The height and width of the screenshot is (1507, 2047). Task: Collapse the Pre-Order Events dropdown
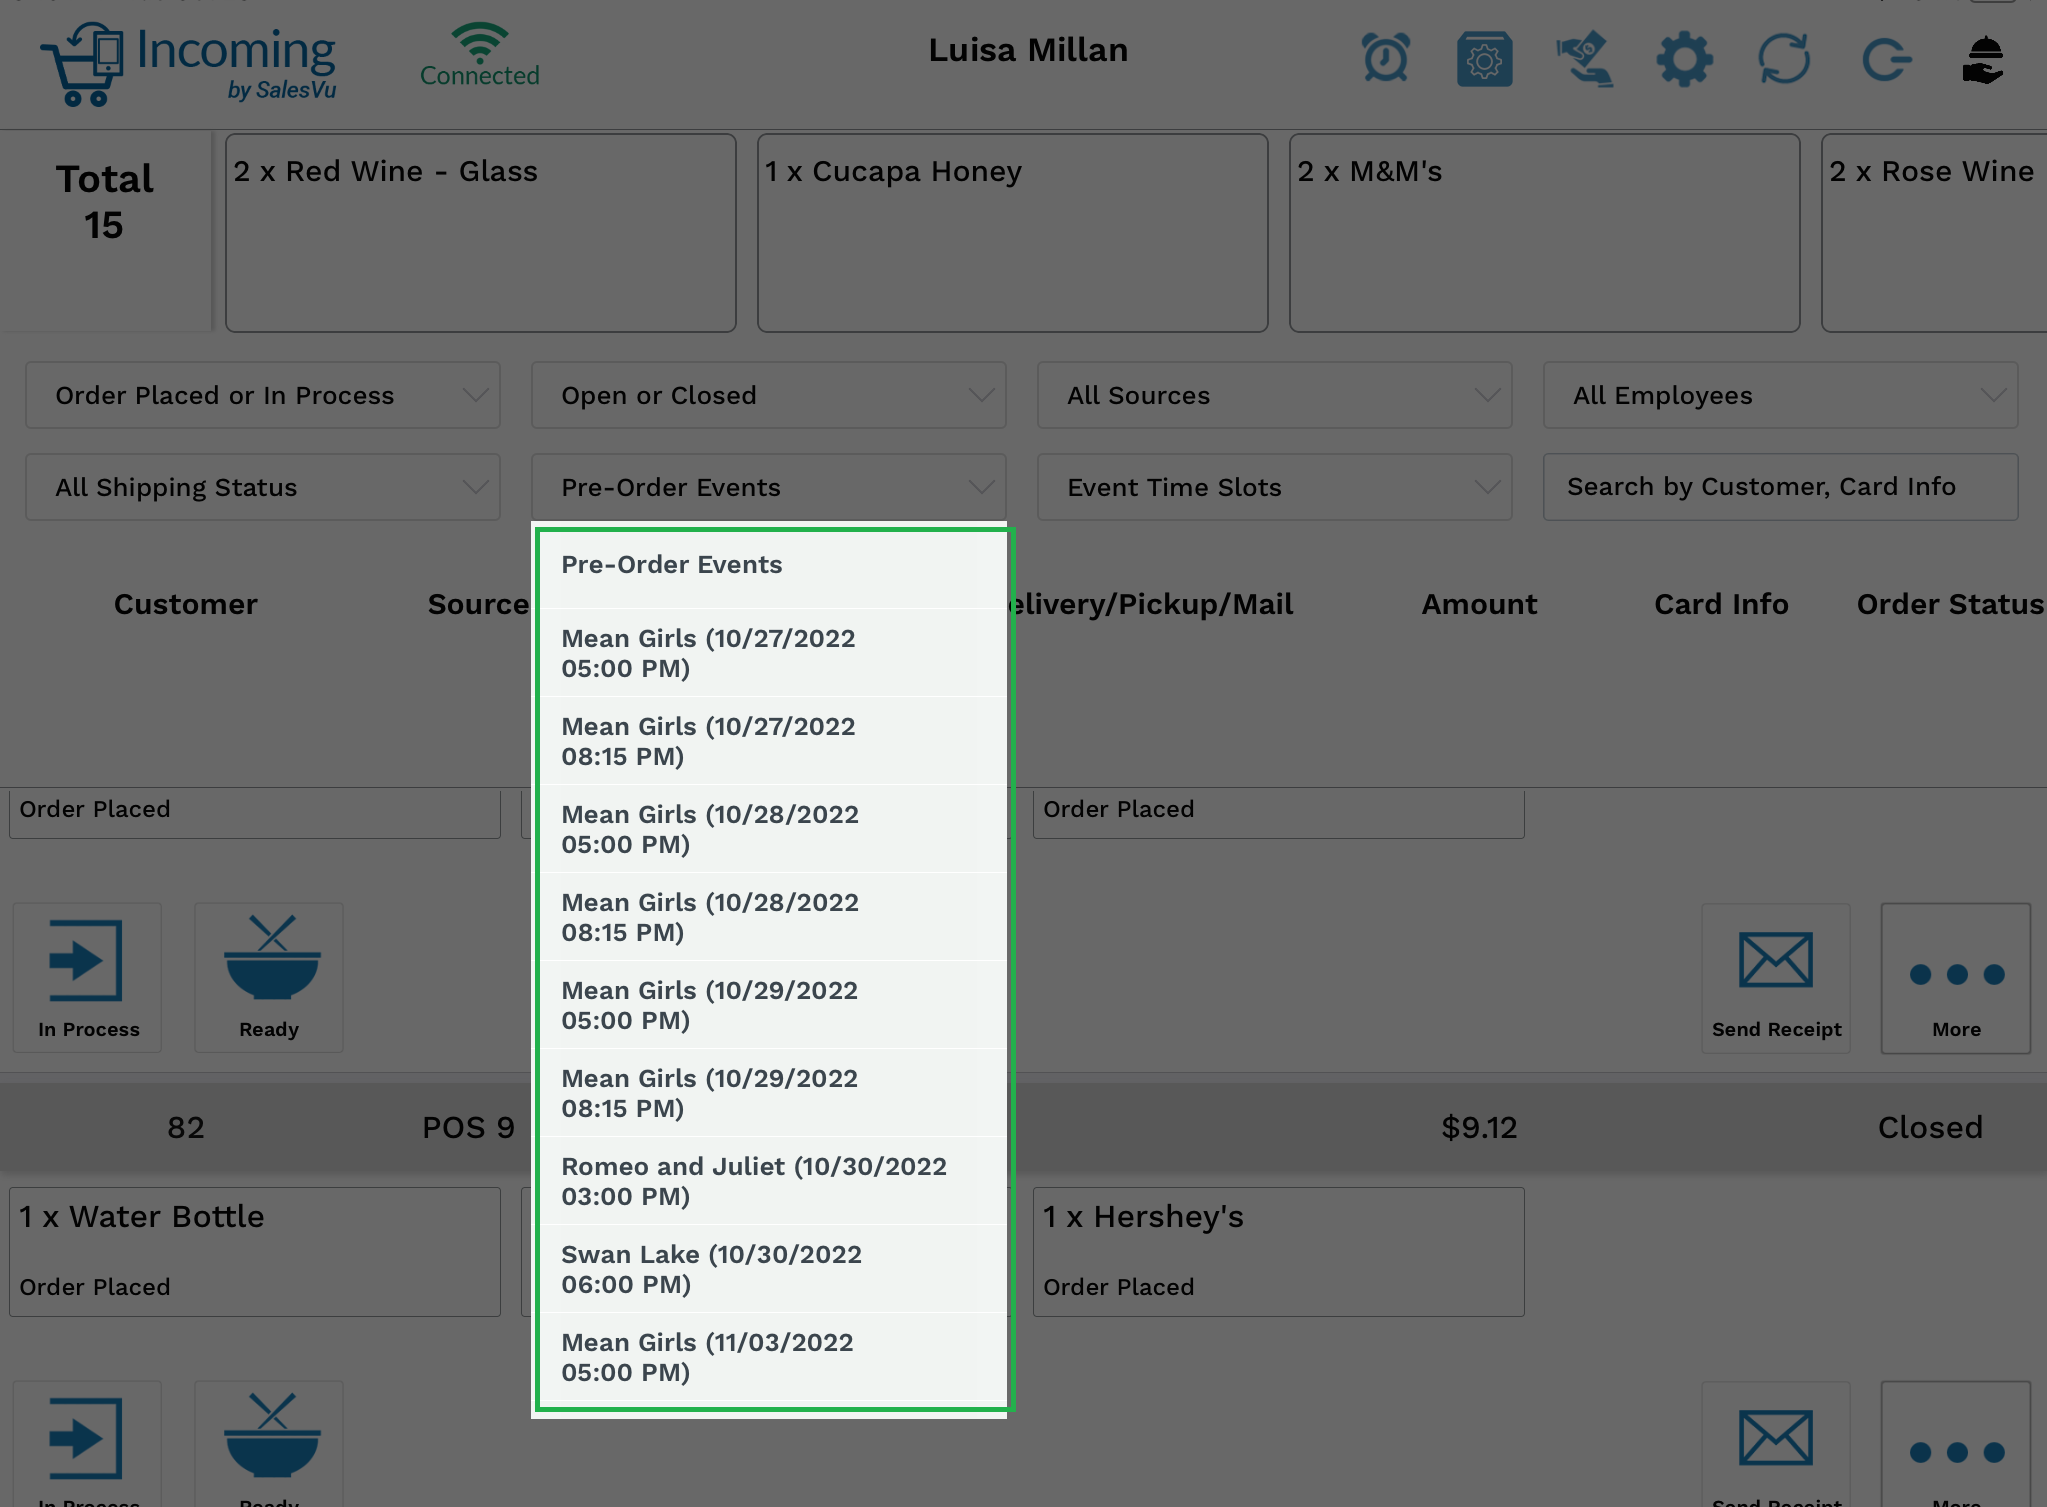769,487
